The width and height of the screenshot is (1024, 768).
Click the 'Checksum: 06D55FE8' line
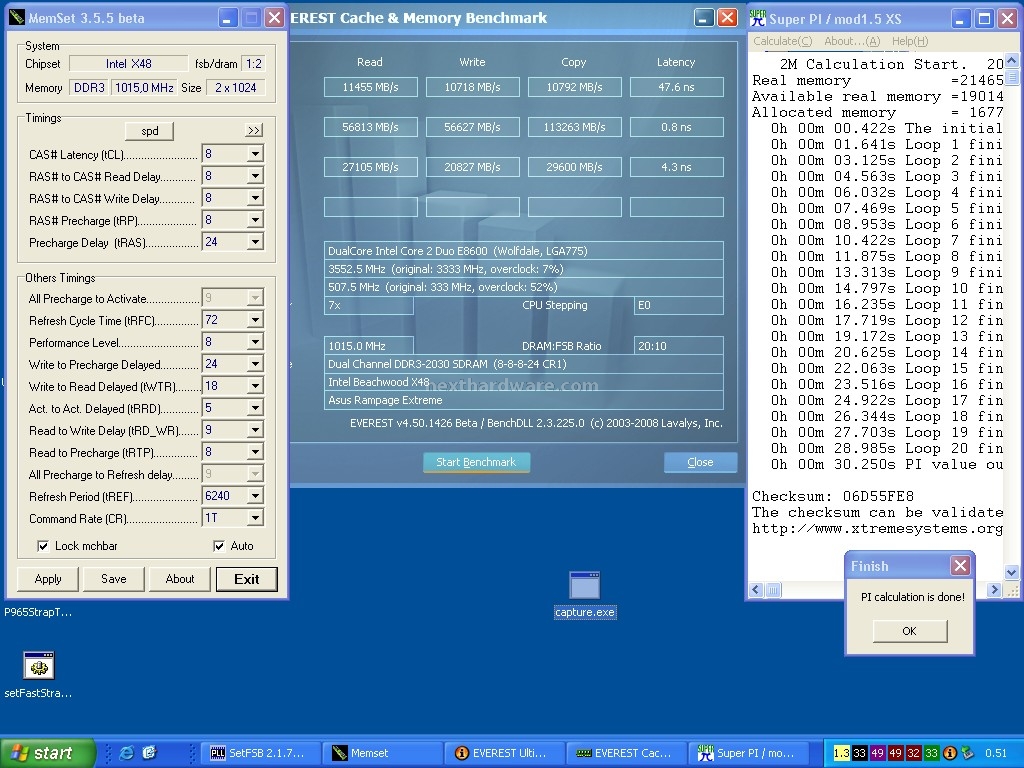(833, 496)
